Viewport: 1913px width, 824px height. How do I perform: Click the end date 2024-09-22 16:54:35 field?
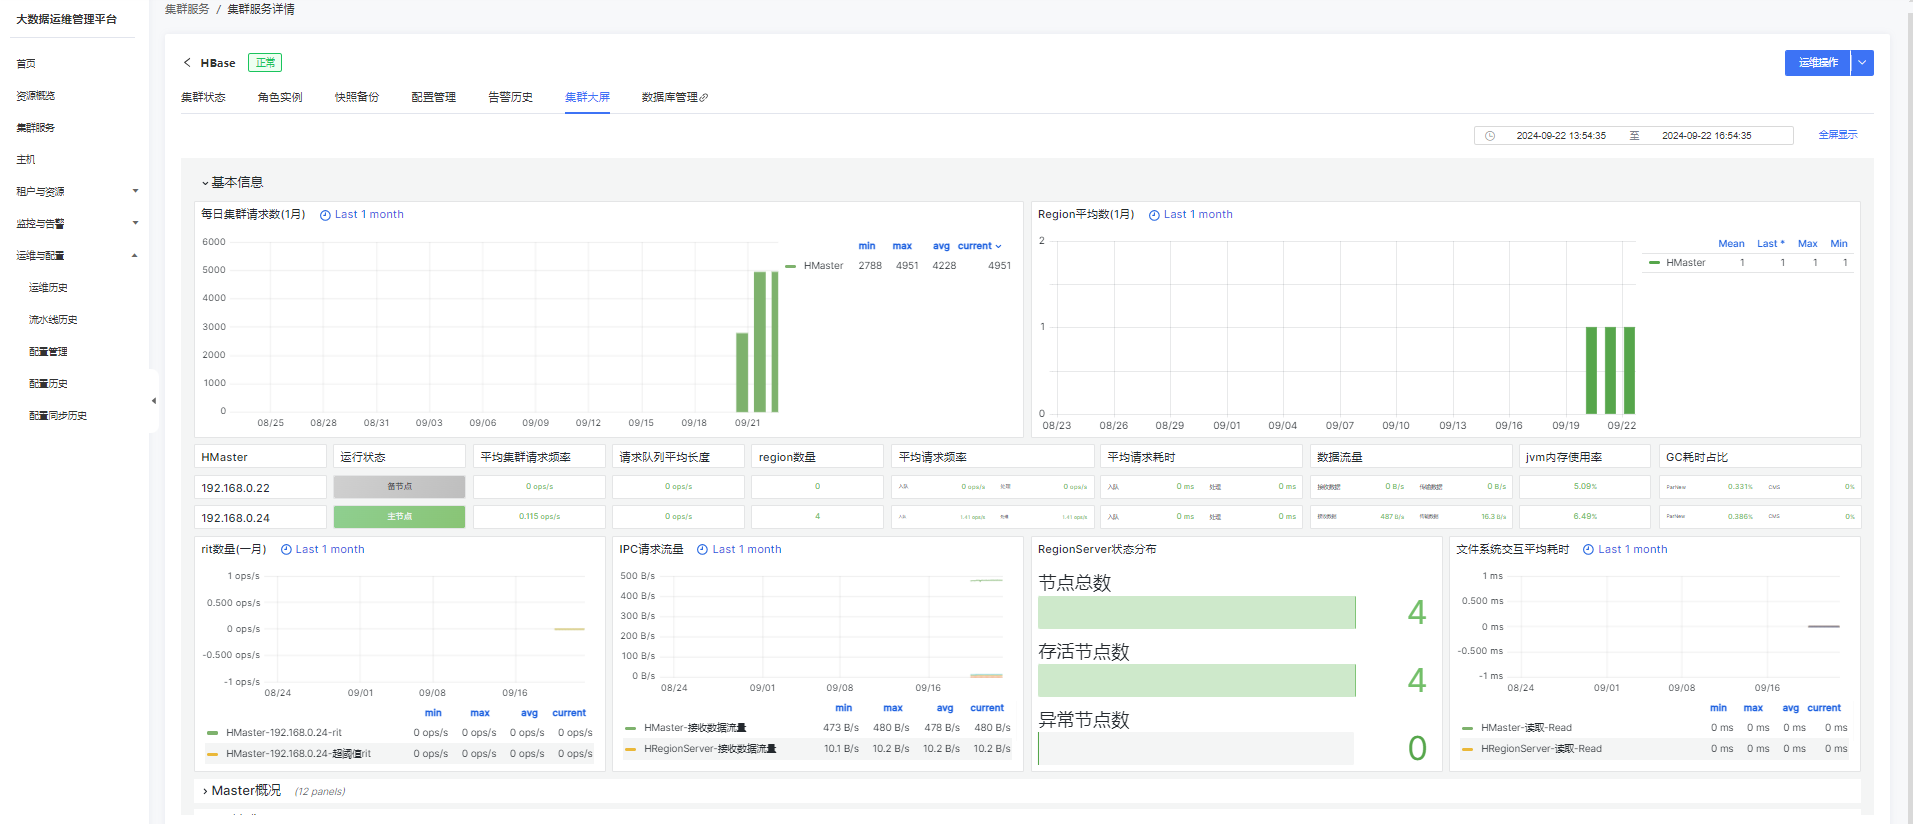[x=1707, y=136]
